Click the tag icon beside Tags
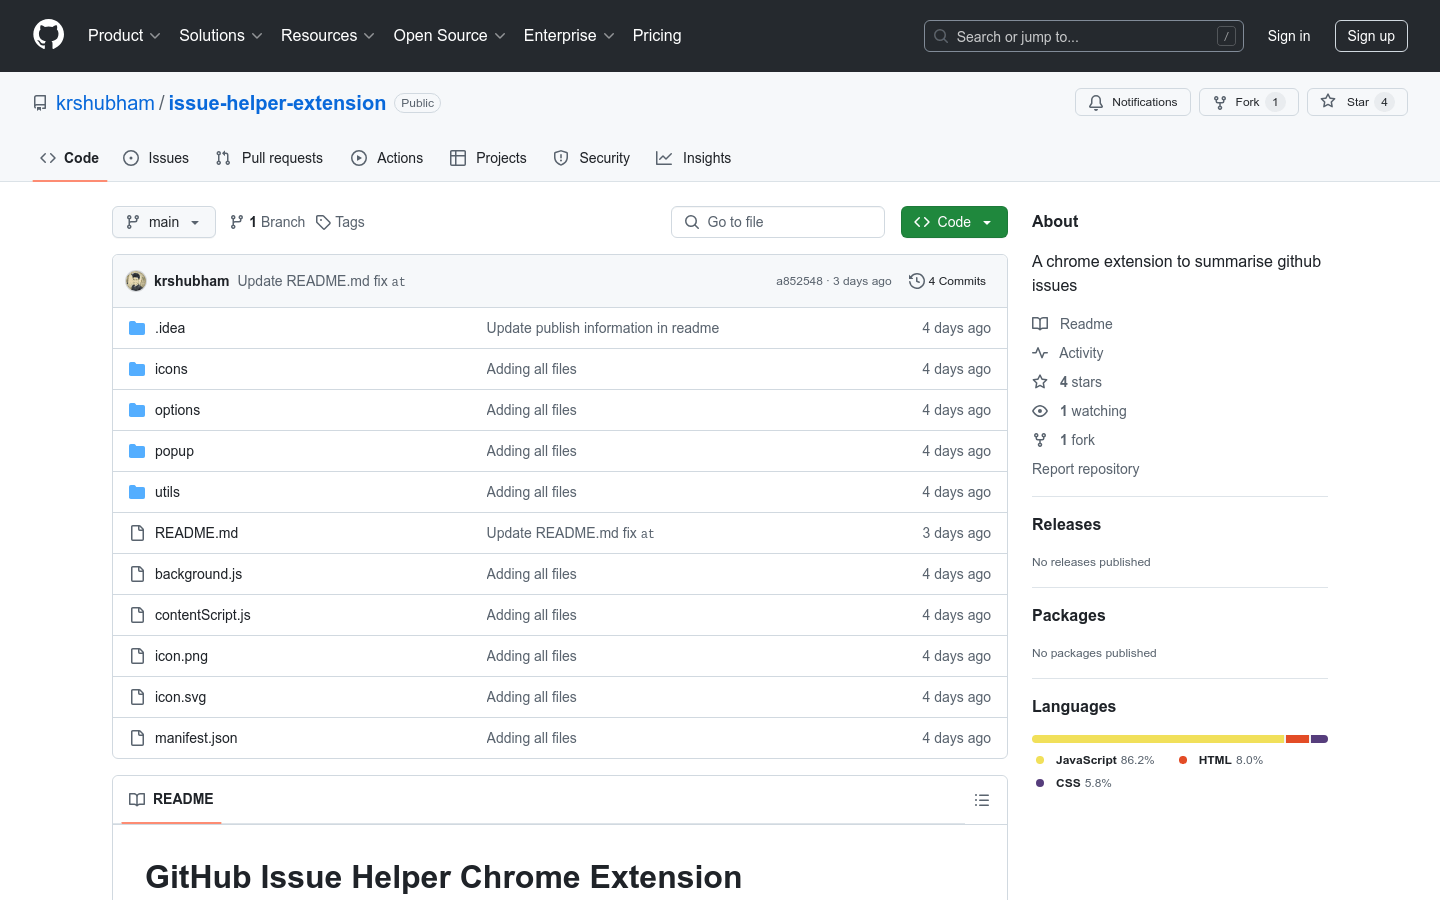This screenshot has height=900, width=1440. pyautogui.click(x=323, y=222)
